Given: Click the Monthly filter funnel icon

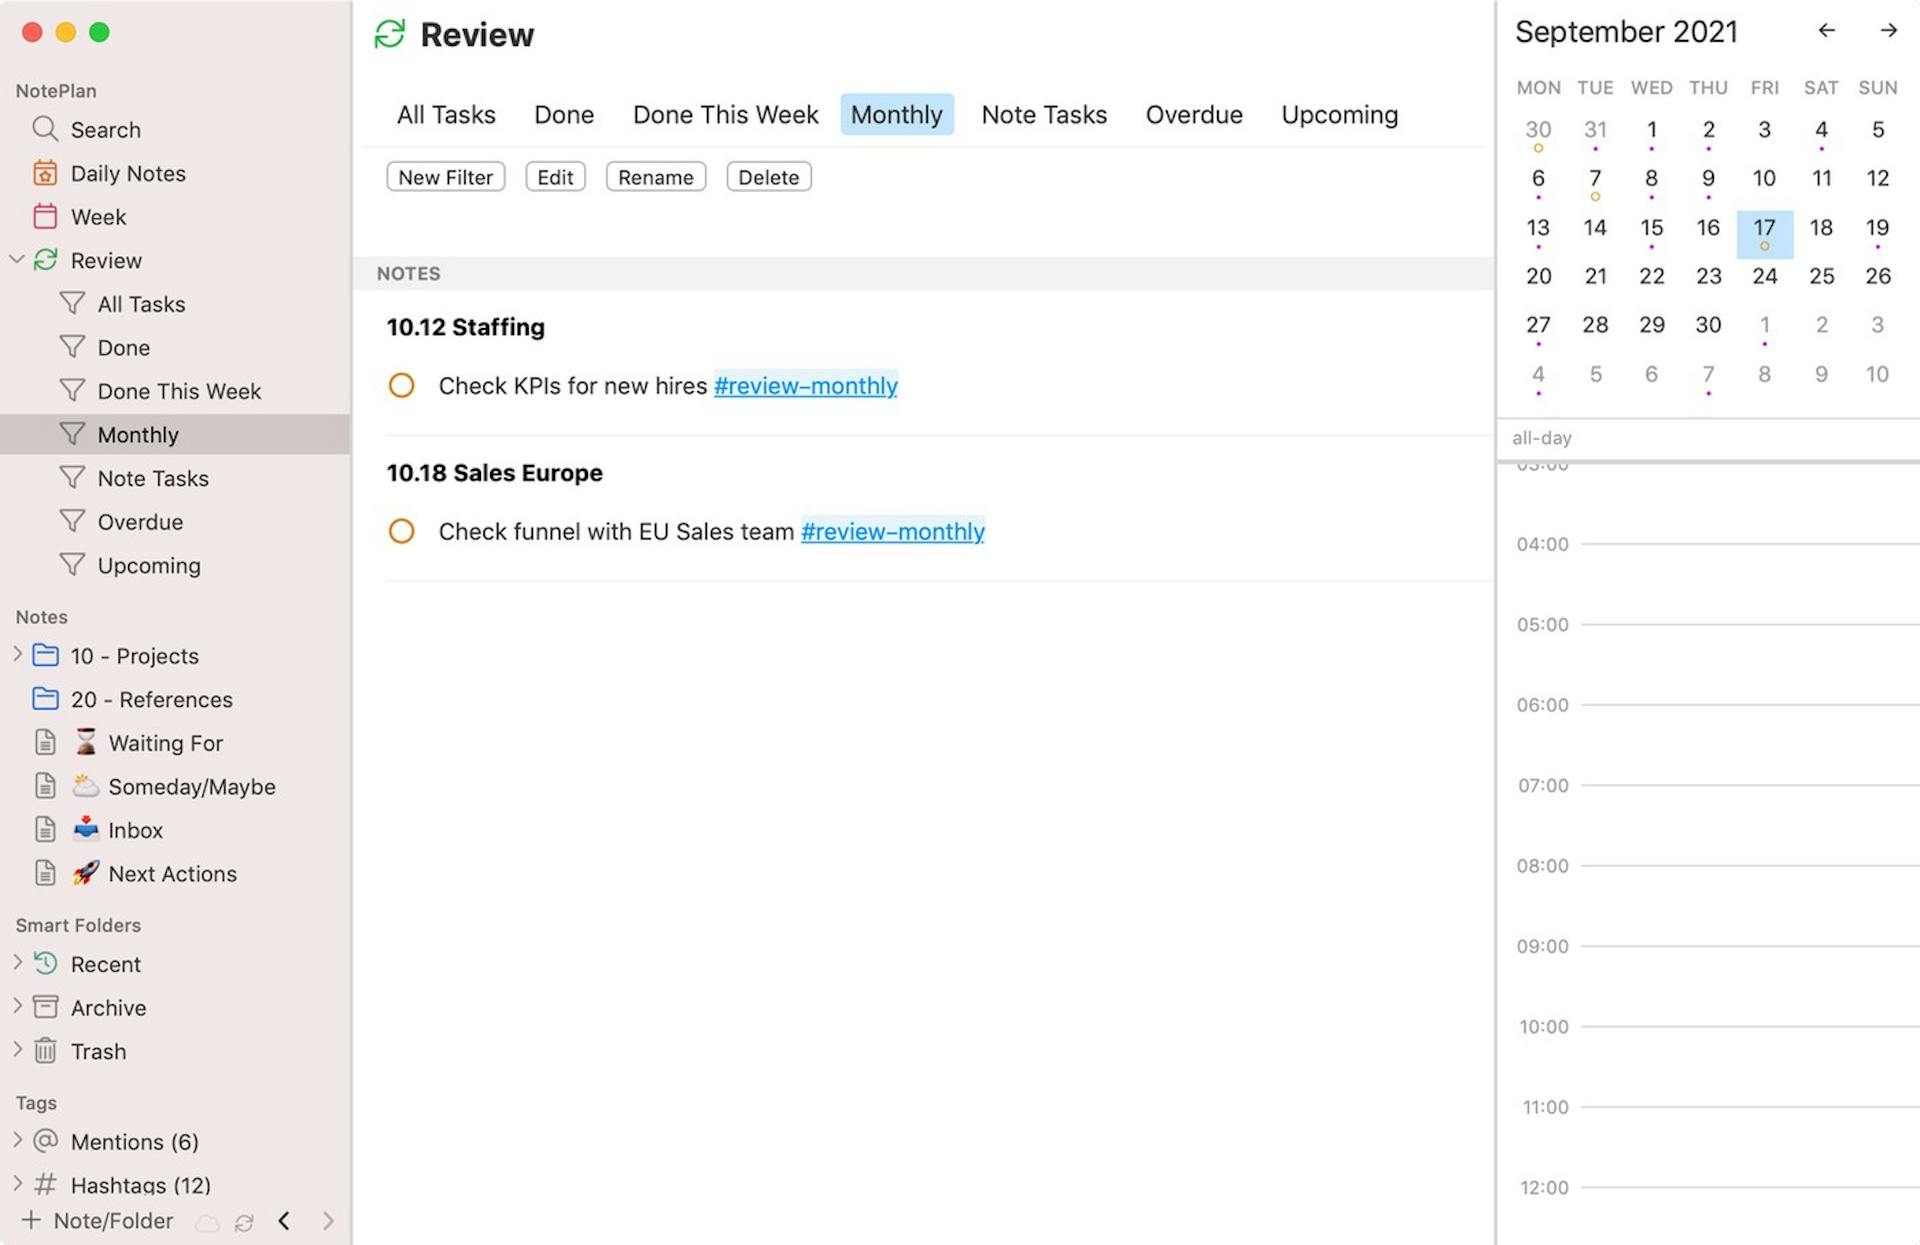Looking at the screenshot, I should point(72,433).
